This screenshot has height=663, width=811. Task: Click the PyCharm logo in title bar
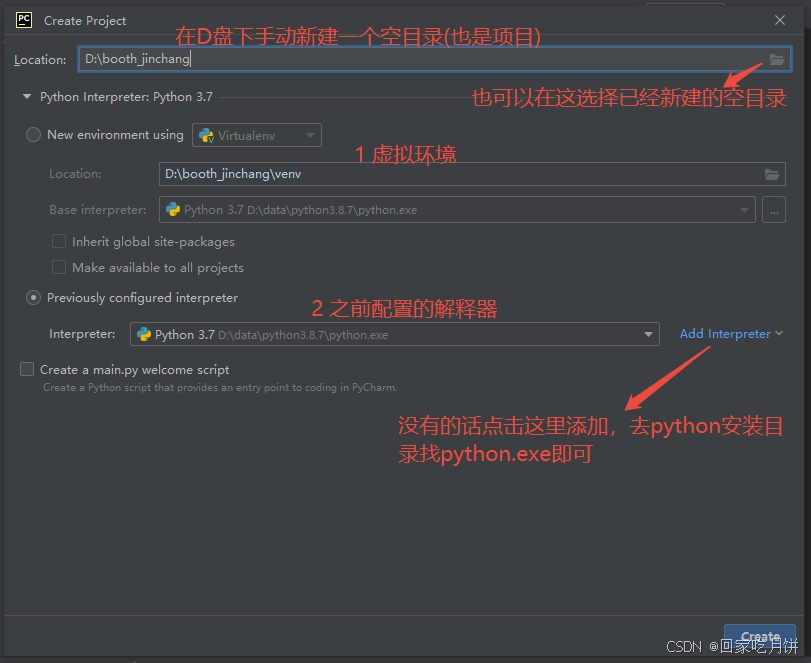(24, 20)
